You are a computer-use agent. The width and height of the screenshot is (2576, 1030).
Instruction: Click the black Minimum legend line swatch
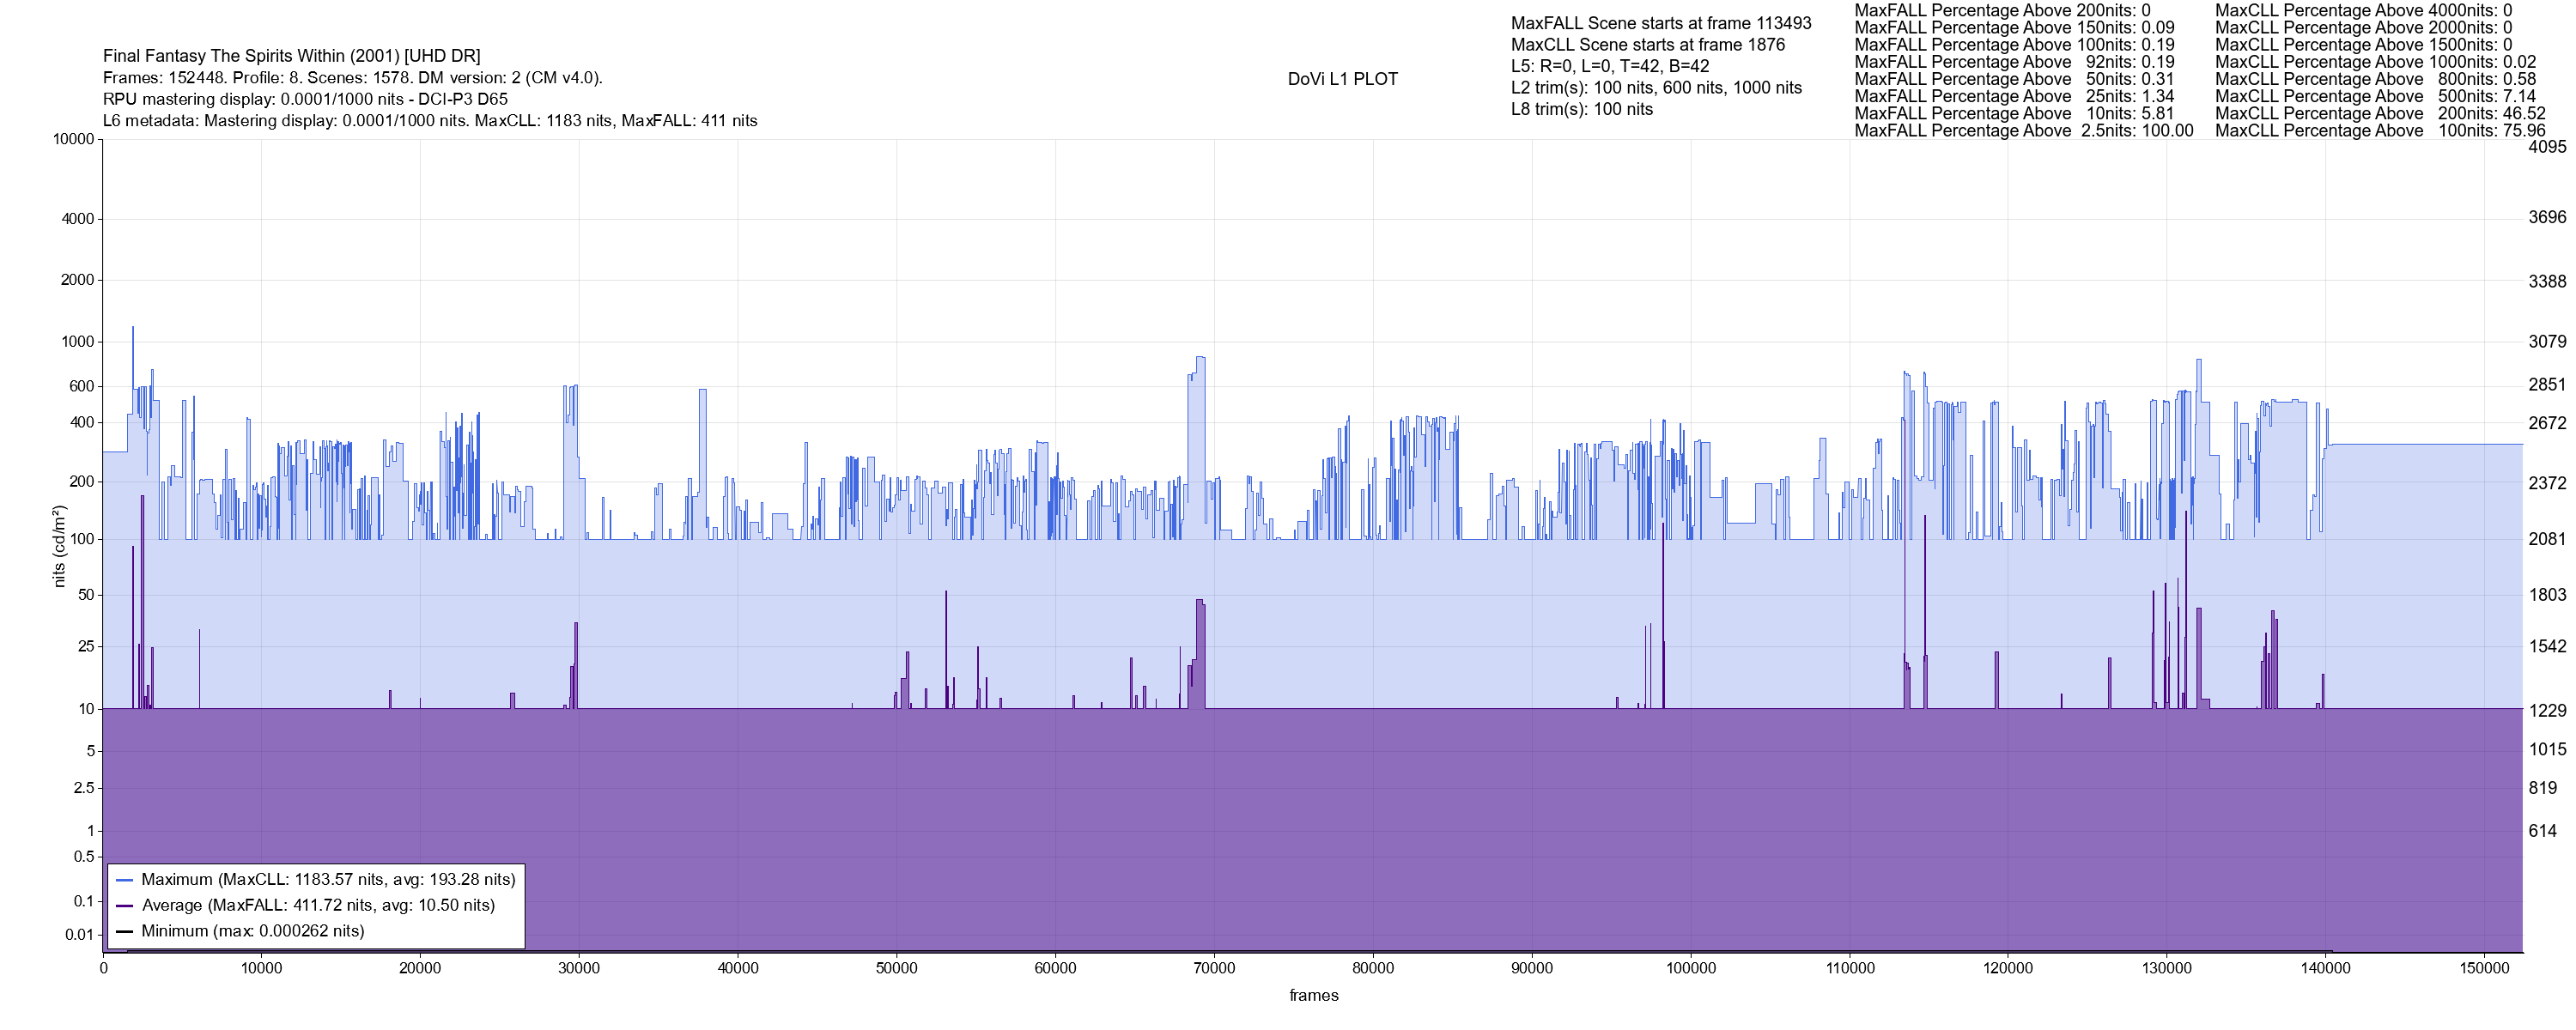[x=125, y=932]
